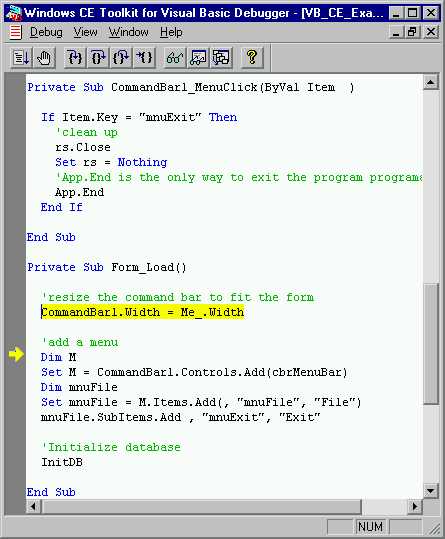
Task: Click the hand Break icon
Action: click(44, 57)
